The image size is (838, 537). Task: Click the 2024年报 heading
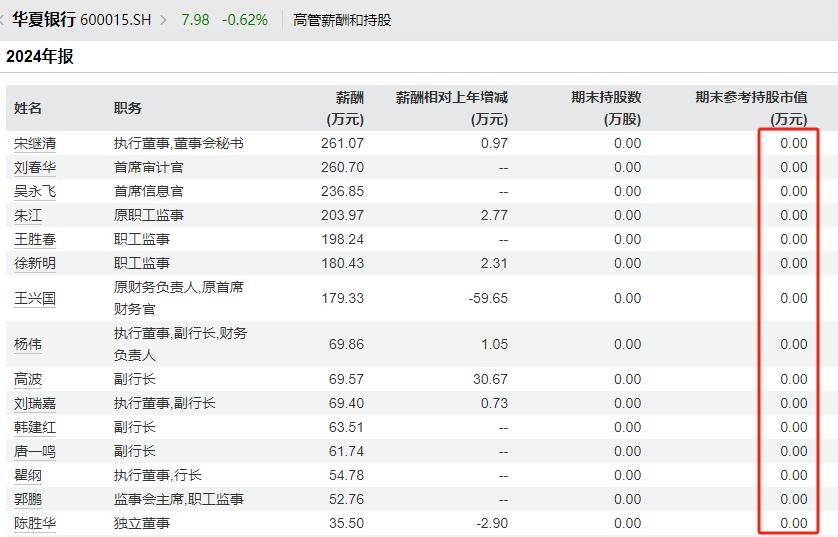[x=40, y=56]
